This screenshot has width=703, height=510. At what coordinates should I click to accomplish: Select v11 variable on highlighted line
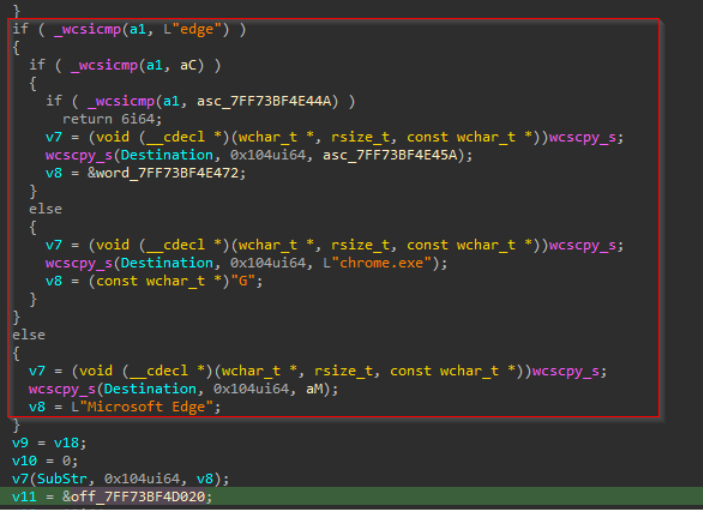point(24,497)
